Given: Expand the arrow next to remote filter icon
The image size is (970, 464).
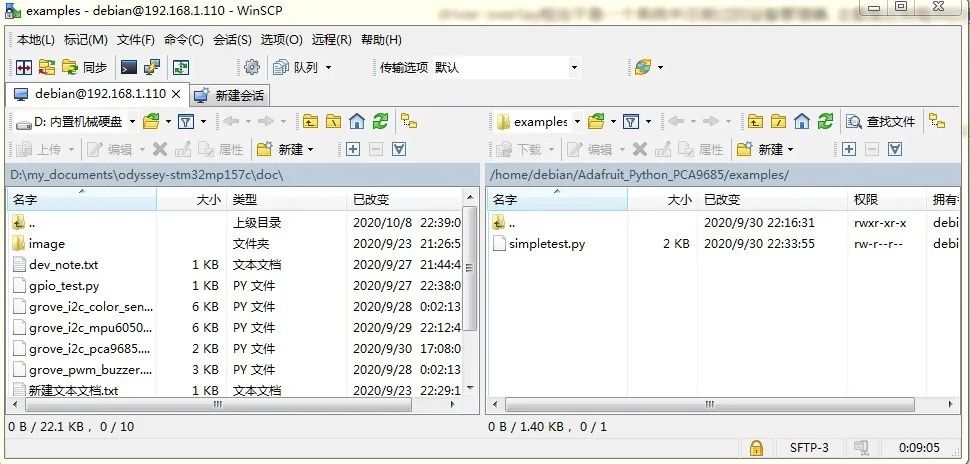Looking at the screenshot, I should click(x=648, y=122).
